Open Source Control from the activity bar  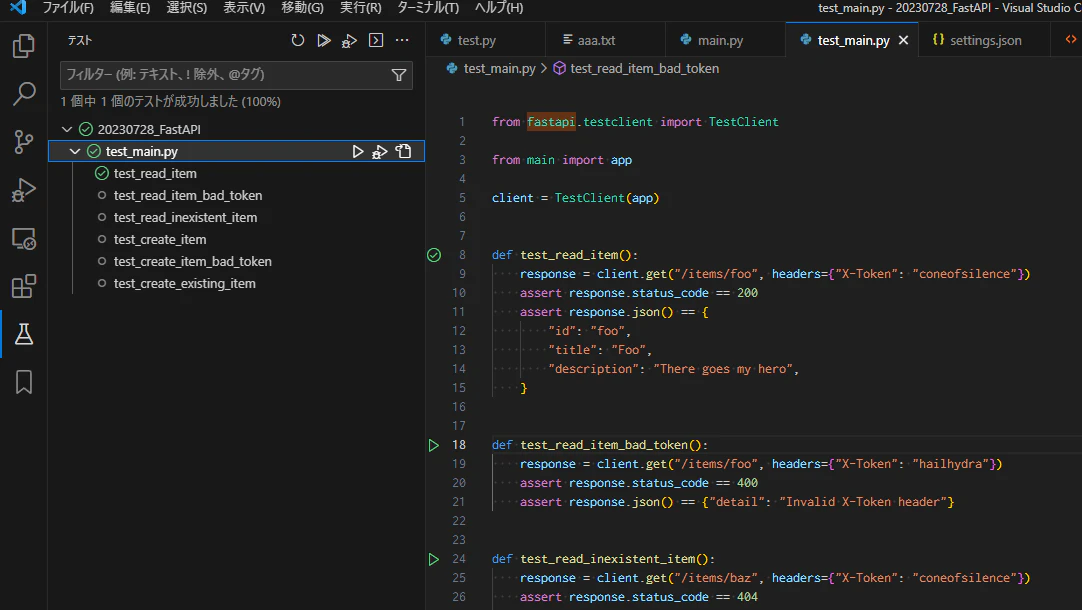point(23,141)
